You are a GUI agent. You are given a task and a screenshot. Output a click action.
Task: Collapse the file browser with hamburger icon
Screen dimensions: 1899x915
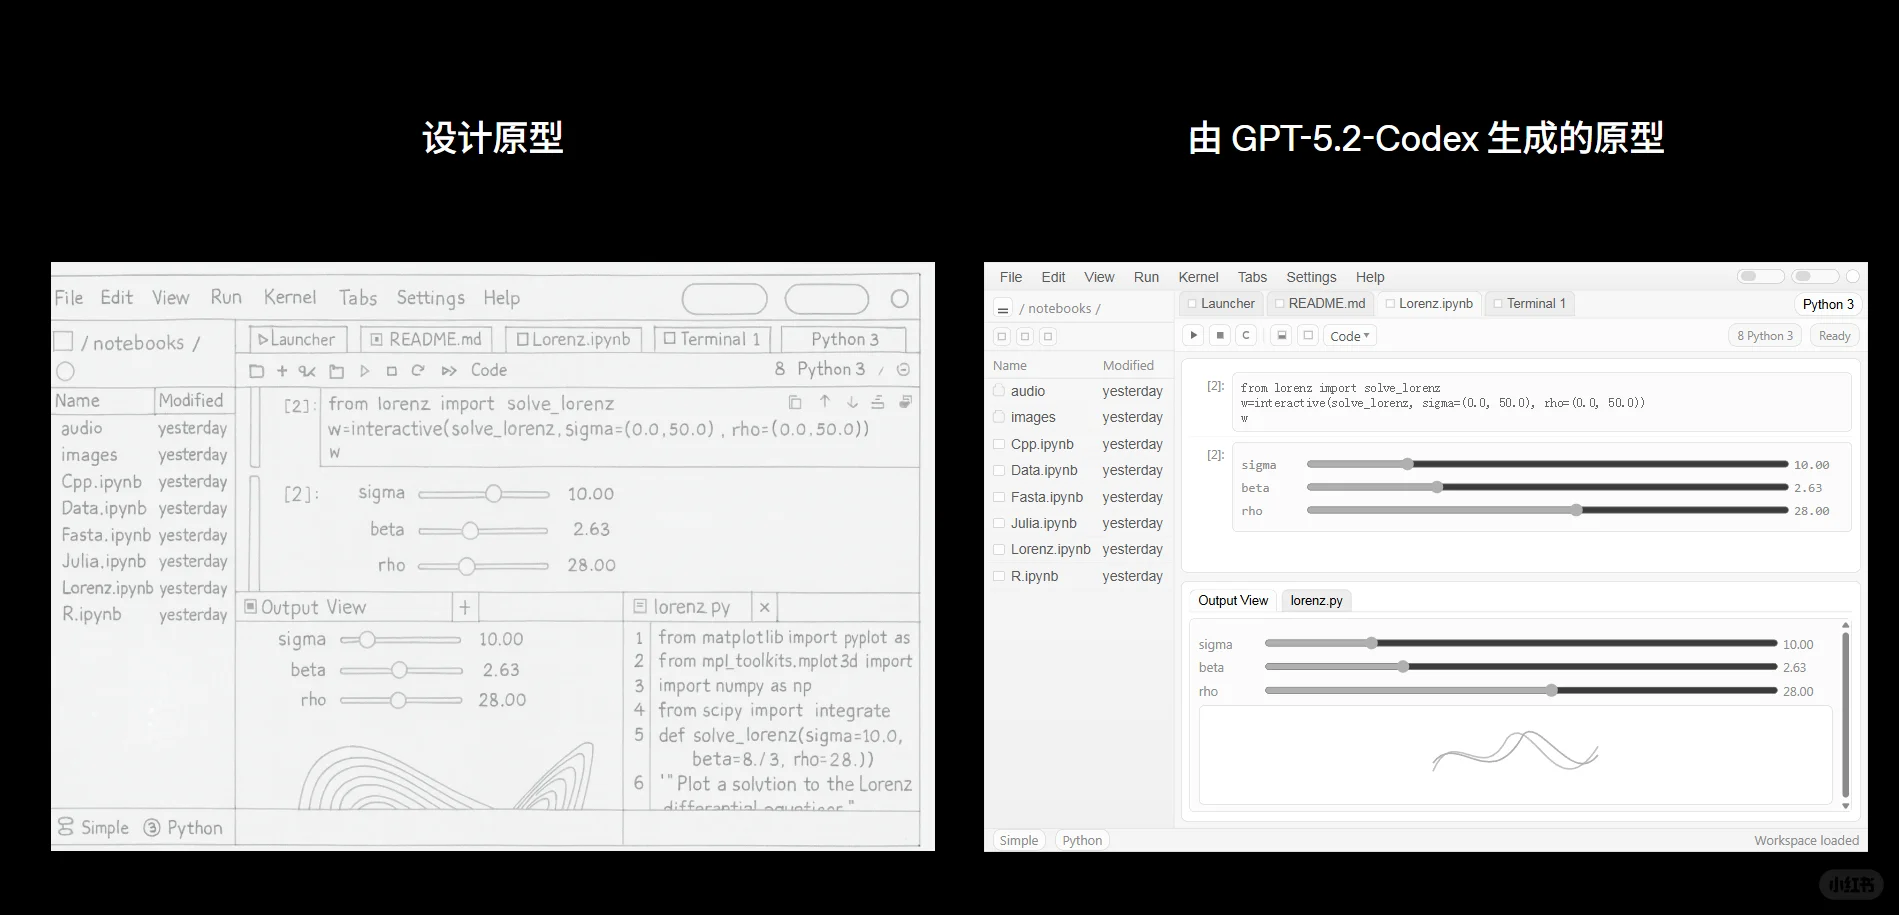(x=1003, y=308)
